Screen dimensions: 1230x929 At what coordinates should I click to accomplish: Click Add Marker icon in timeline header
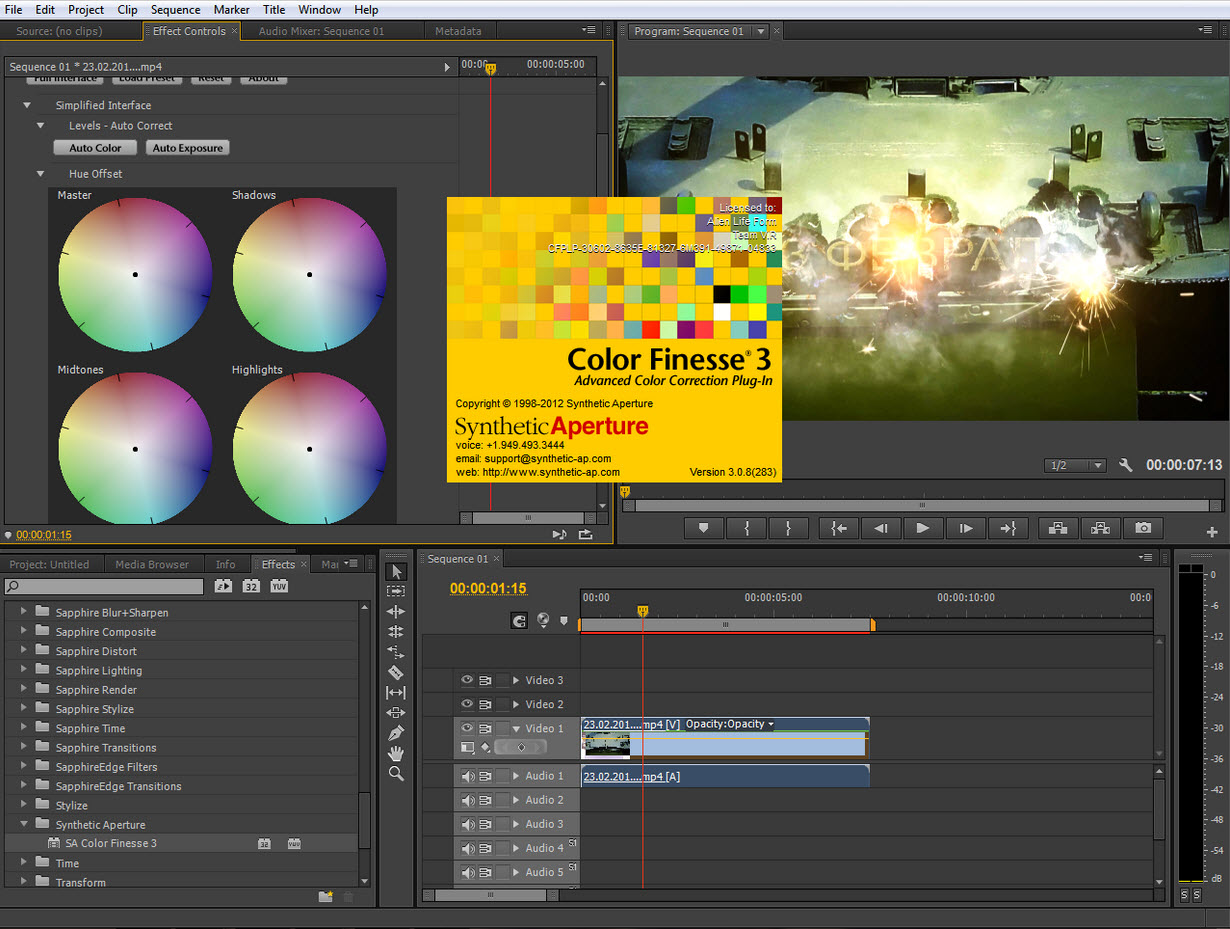(564, 621)
